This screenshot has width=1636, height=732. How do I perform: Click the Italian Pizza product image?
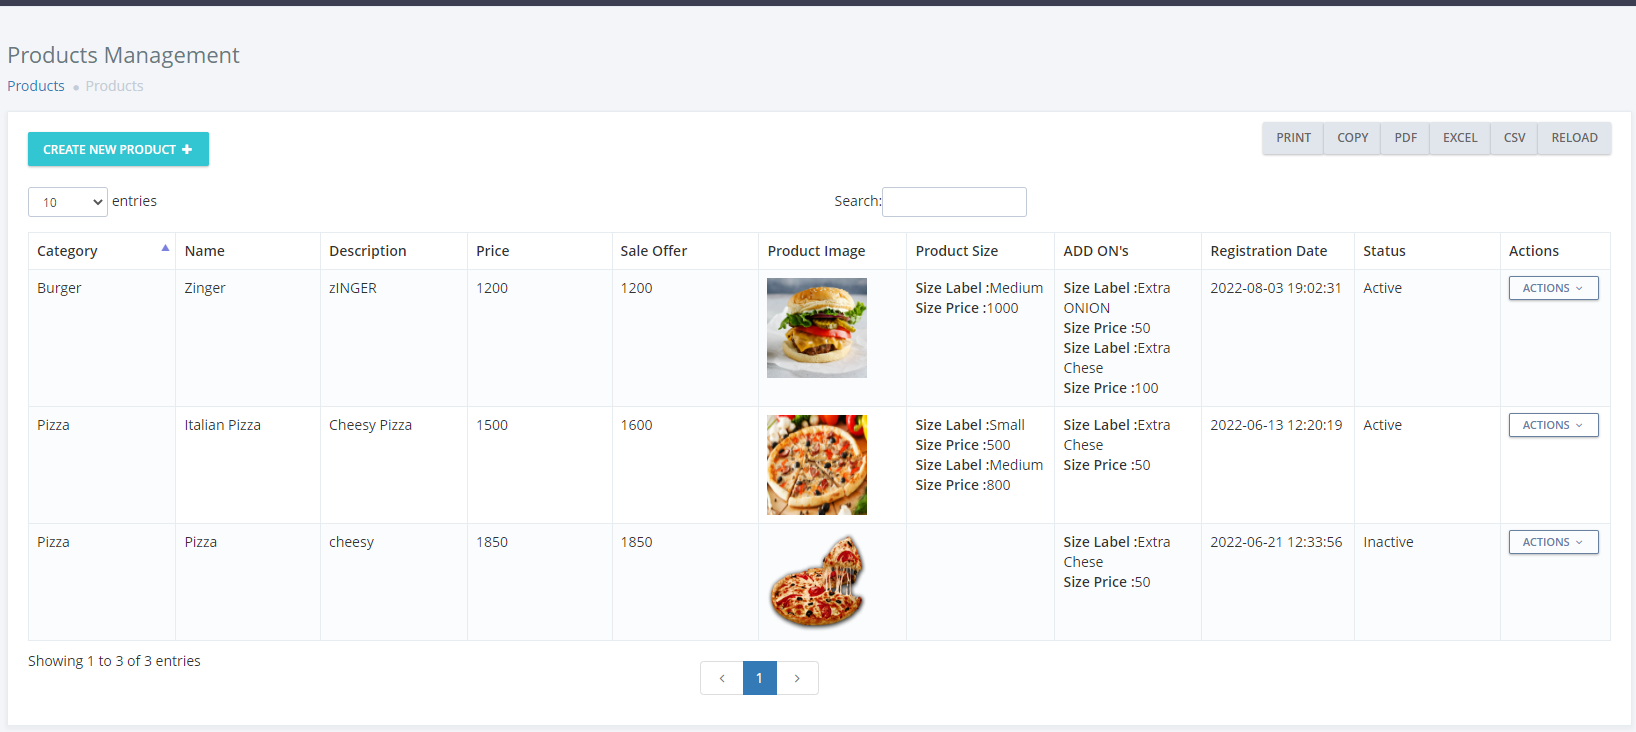pyautogui.click(x=816, y=465)
